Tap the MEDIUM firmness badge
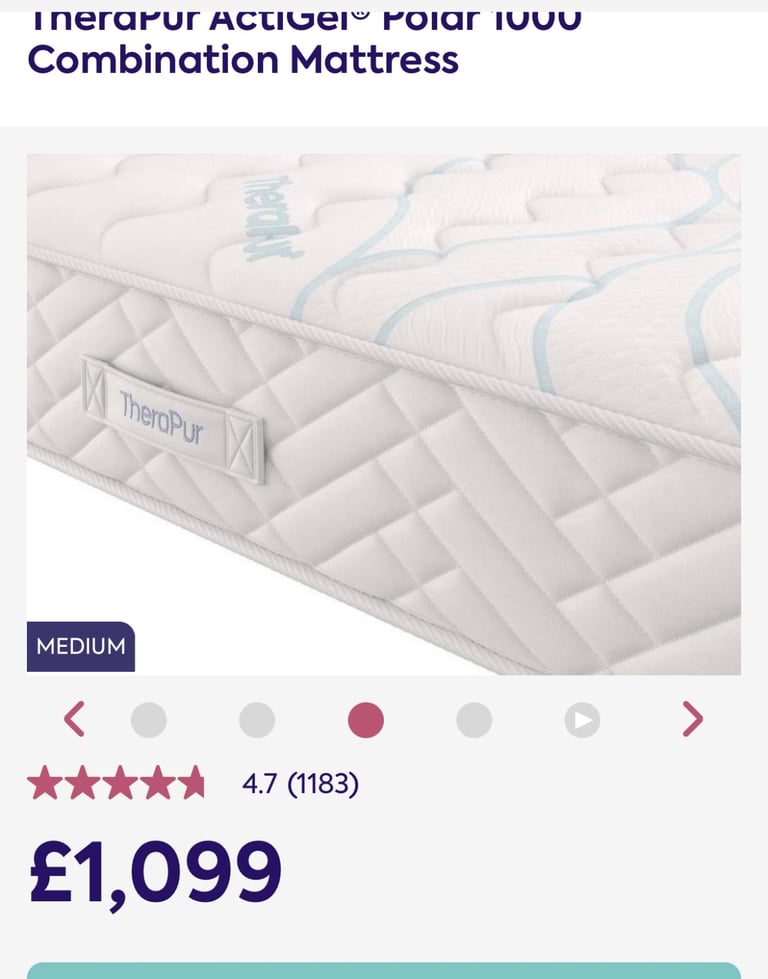Viewport: 768px width, 979px height. coord(81,646)
